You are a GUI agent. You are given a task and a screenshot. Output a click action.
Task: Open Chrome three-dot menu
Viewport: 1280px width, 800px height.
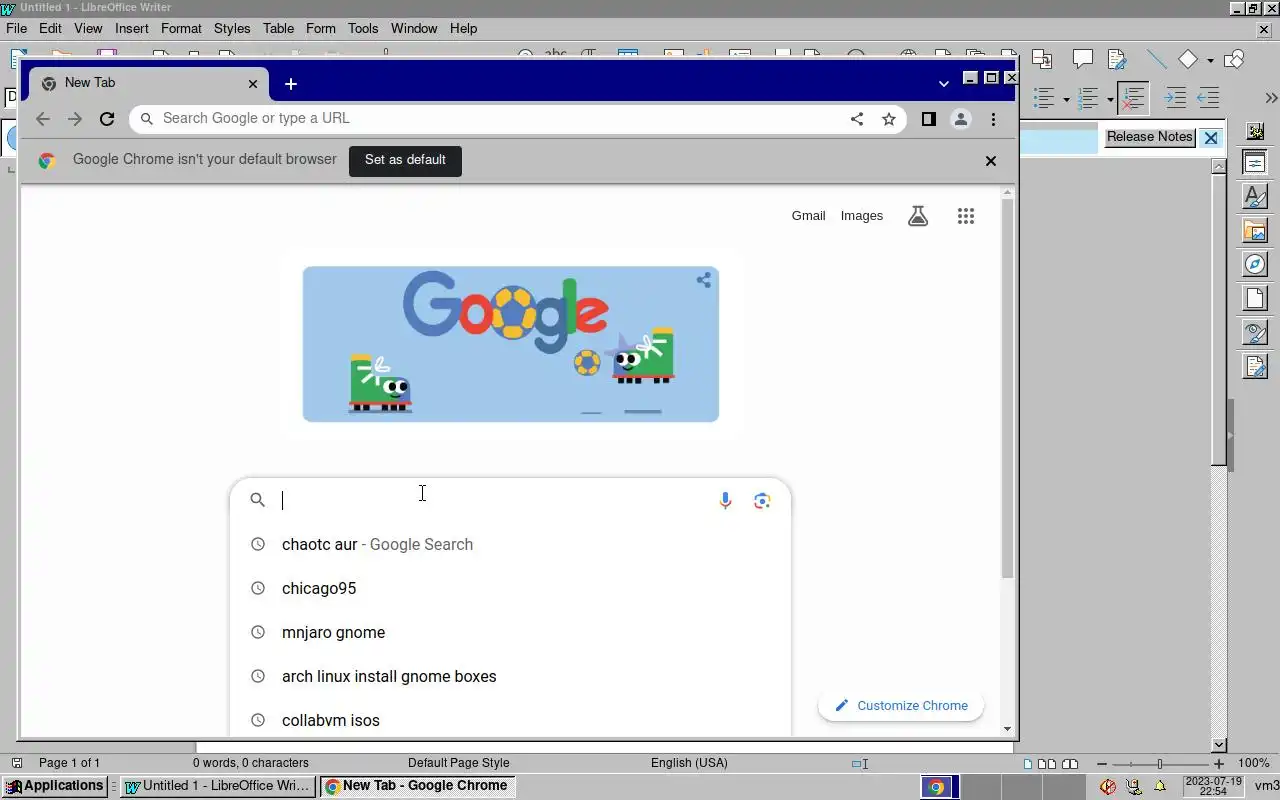point(993,119)
